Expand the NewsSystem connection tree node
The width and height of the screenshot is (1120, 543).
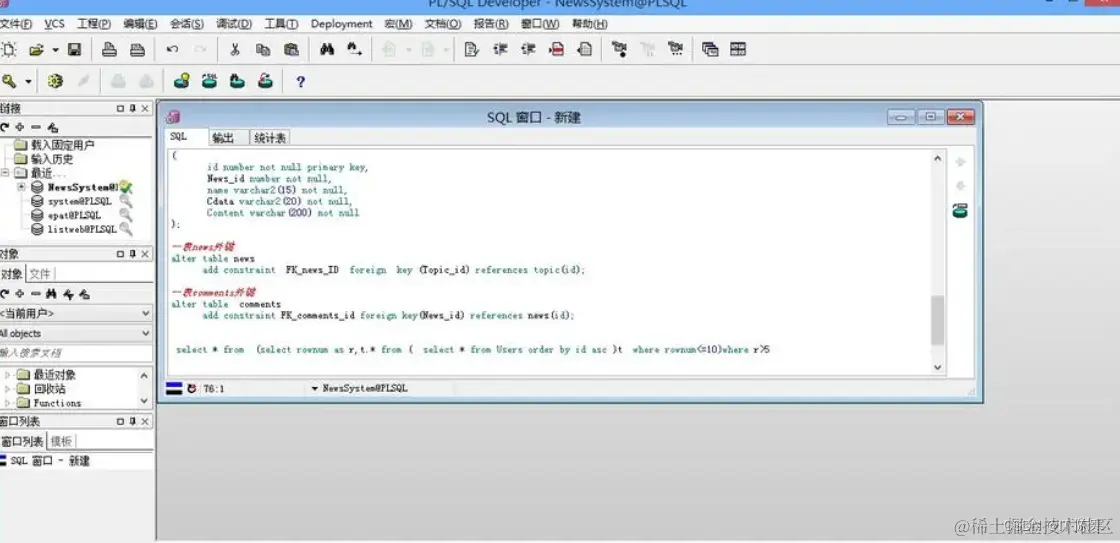[21, 186]
